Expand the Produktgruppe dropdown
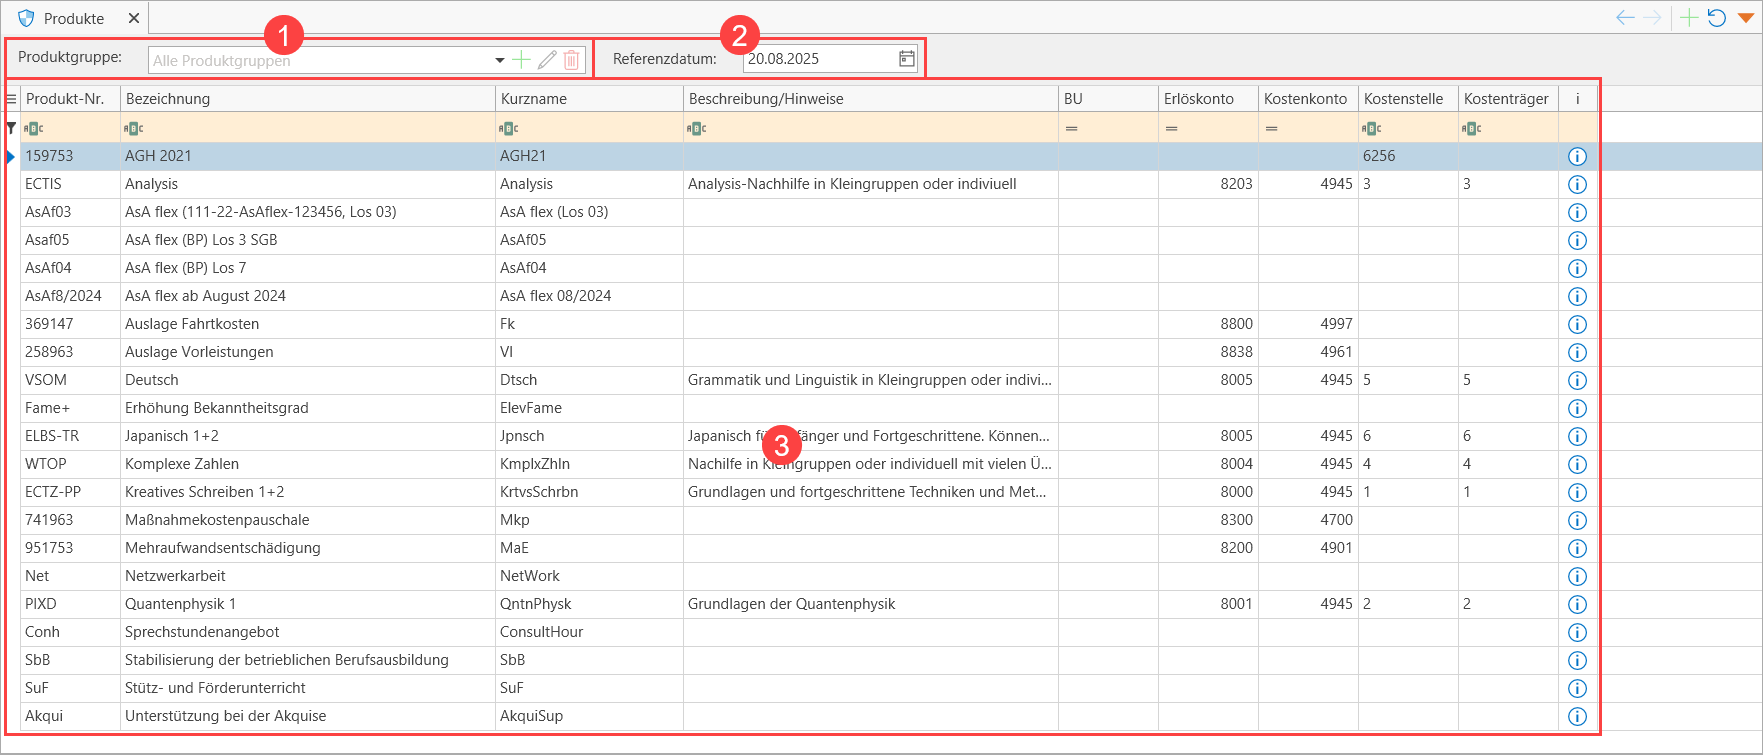This screenshot has width=1763, height=755. click(500, 61)
